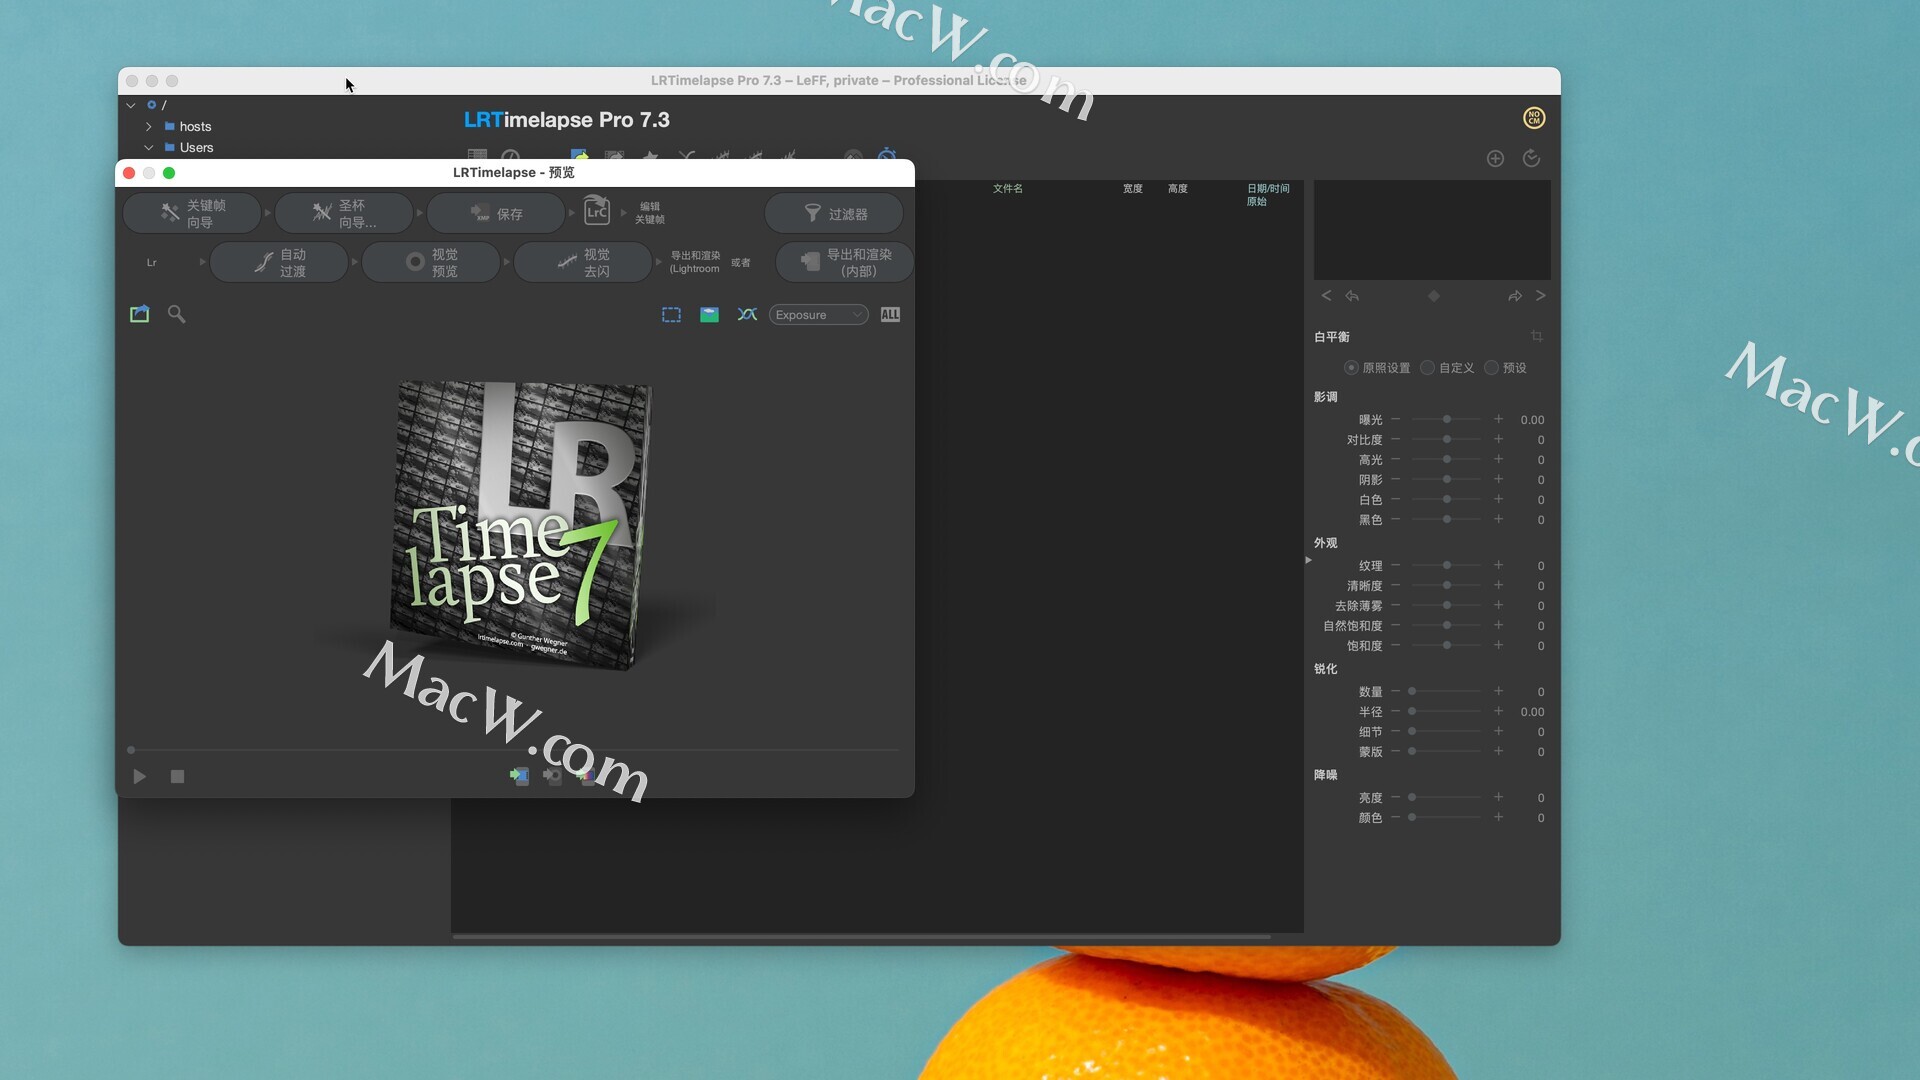Click the 文件名 column header
The height and width of the screenshot is (1080, 1920).
(1007, 189)
